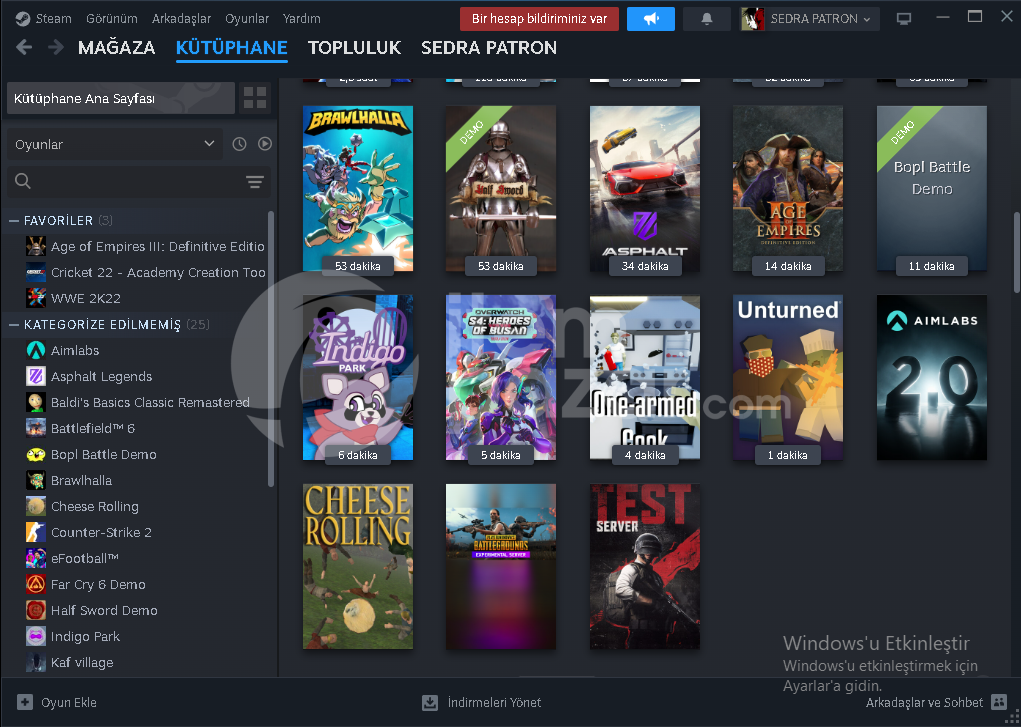Click the recent activity clock icon

coord(240,144)
